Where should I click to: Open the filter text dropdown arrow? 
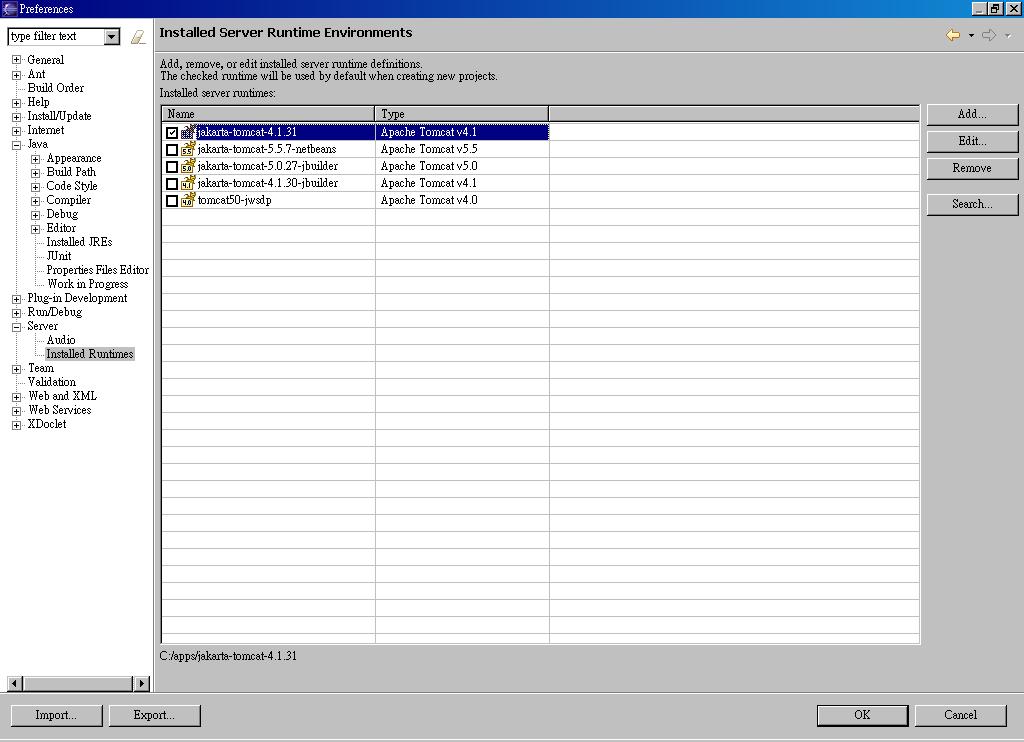[x=112, y=37]
